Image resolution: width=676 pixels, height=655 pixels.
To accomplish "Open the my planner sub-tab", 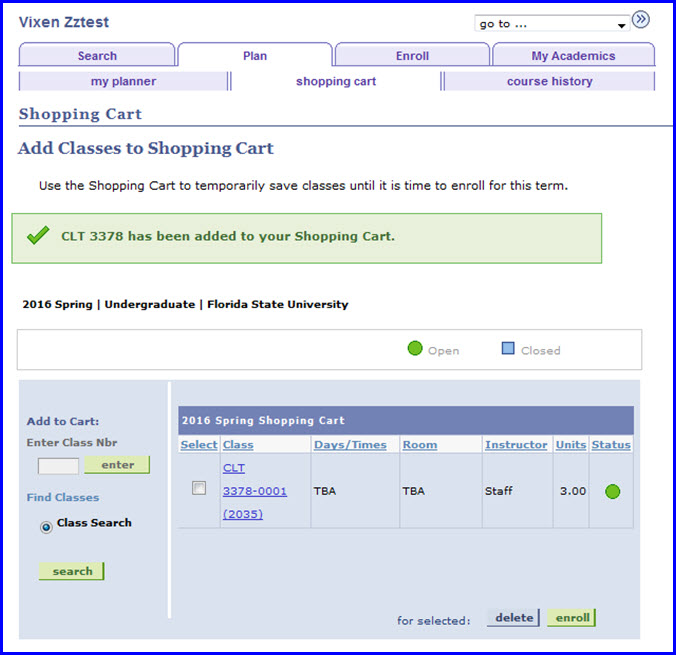I will [123, 81].
